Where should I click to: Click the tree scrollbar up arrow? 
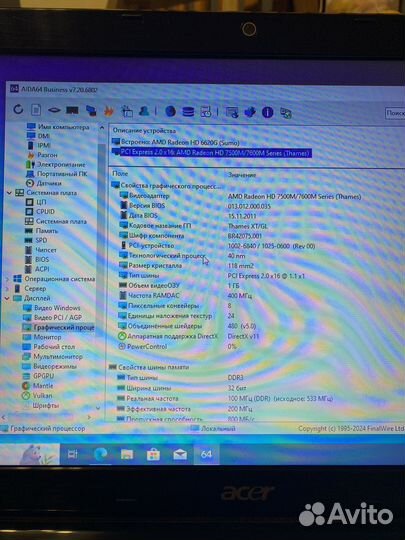(x=101, y=127)
